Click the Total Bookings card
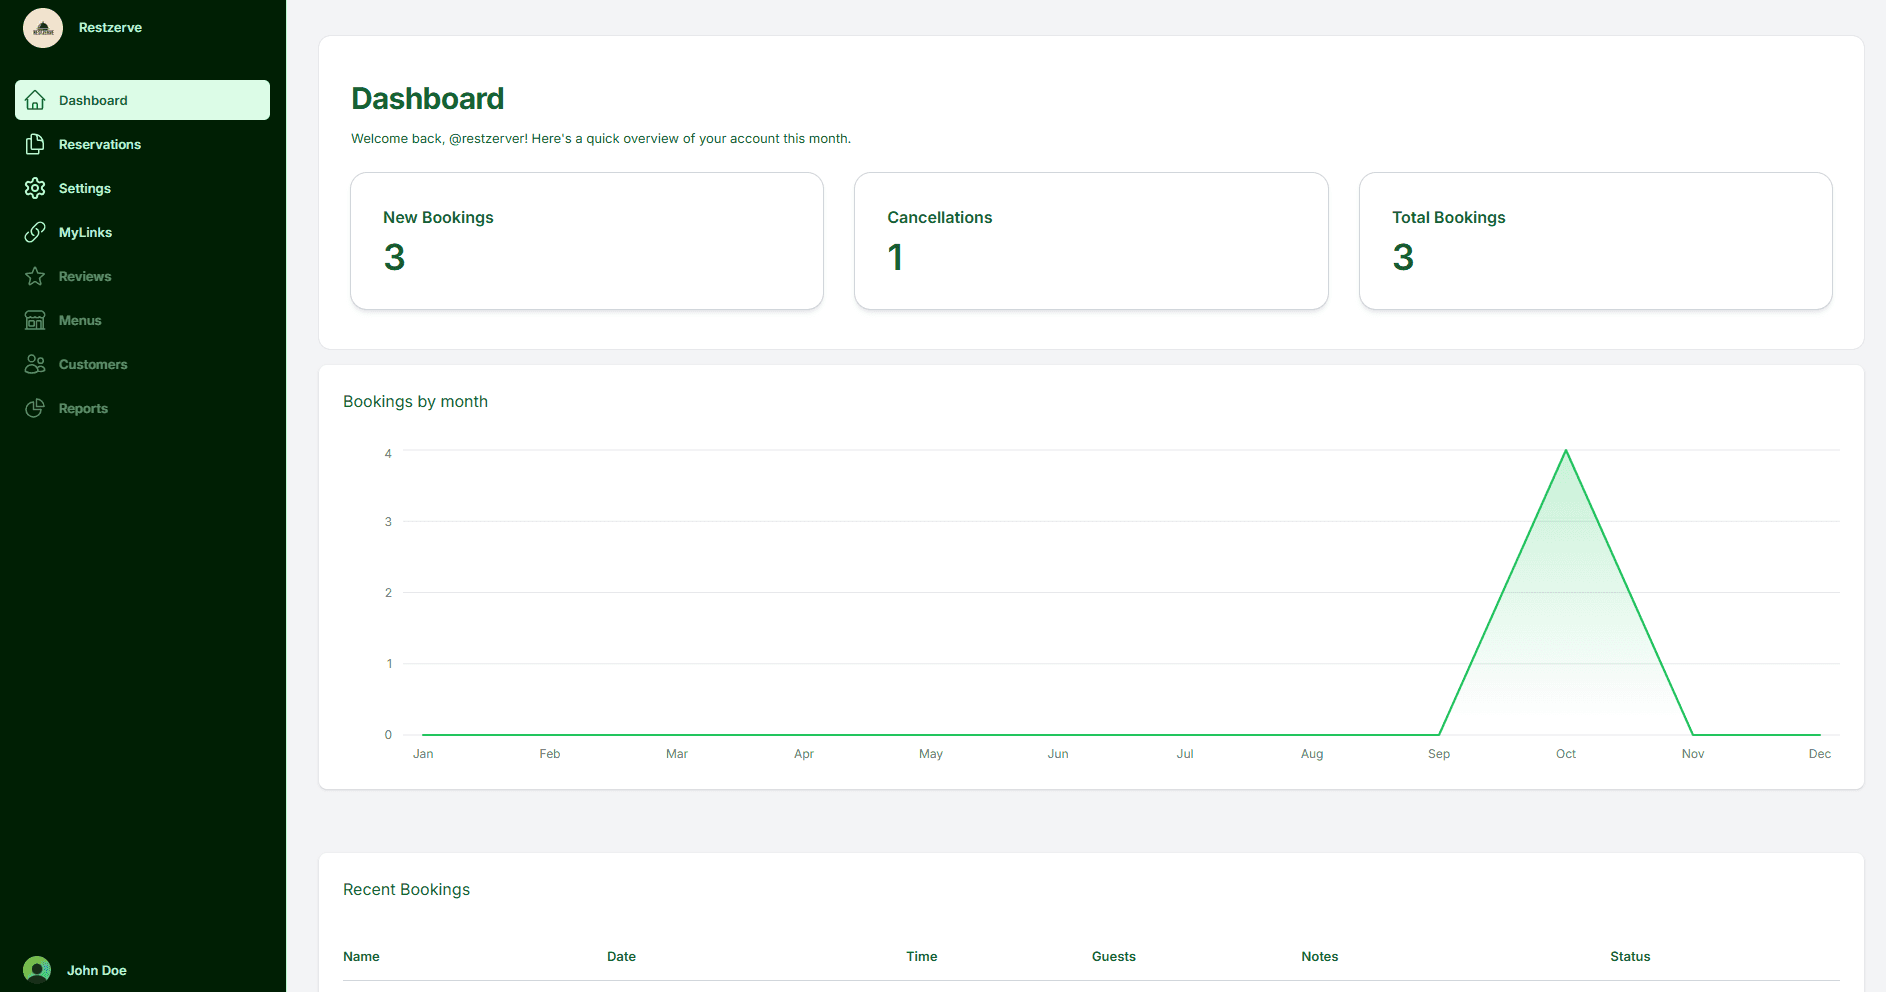Viewport: 1886px width, 992px height. [x=1594, y=240]
